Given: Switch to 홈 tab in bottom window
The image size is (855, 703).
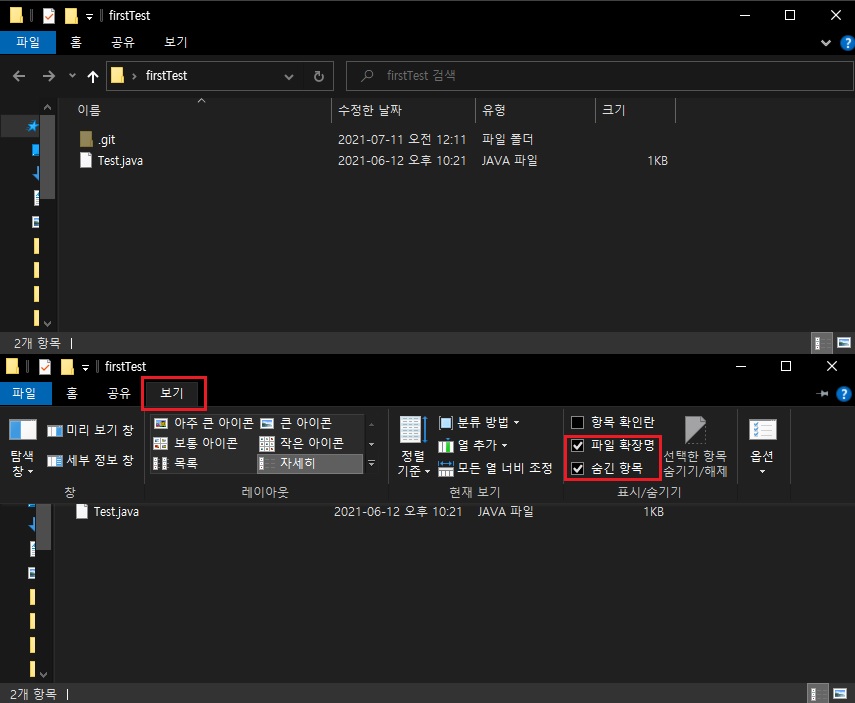Looking at the screenshot, I should tap(72, 393).
